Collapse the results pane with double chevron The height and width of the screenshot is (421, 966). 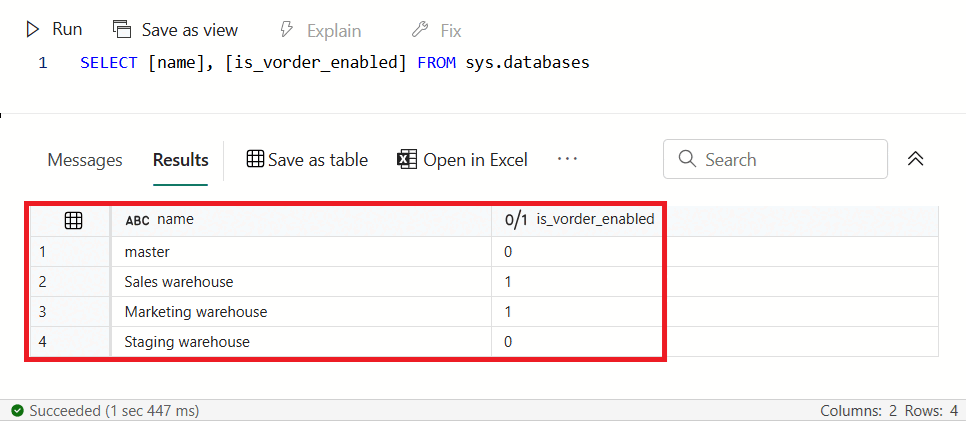coord(915,159)
